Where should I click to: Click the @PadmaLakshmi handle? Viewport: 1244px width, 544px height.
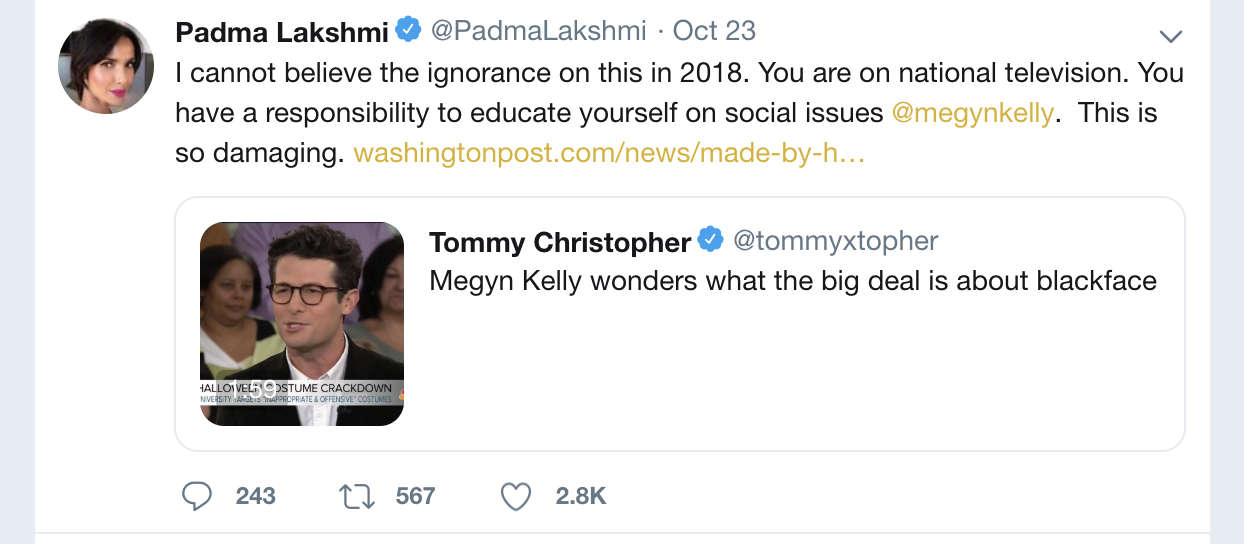point(538,32)
